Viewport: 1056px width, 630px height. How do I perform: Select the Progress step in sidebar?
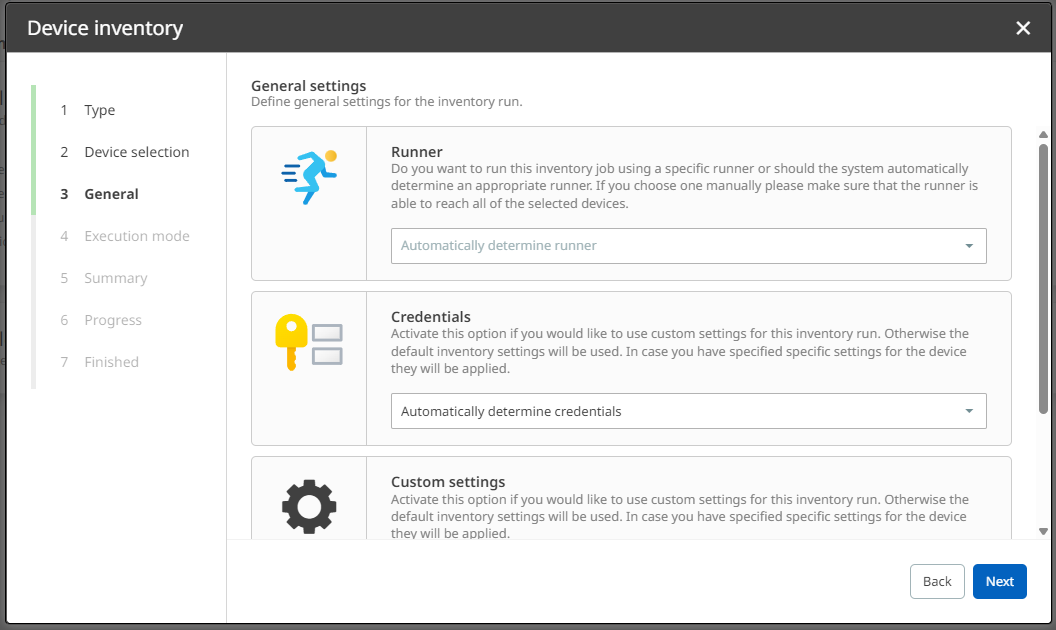112,320
